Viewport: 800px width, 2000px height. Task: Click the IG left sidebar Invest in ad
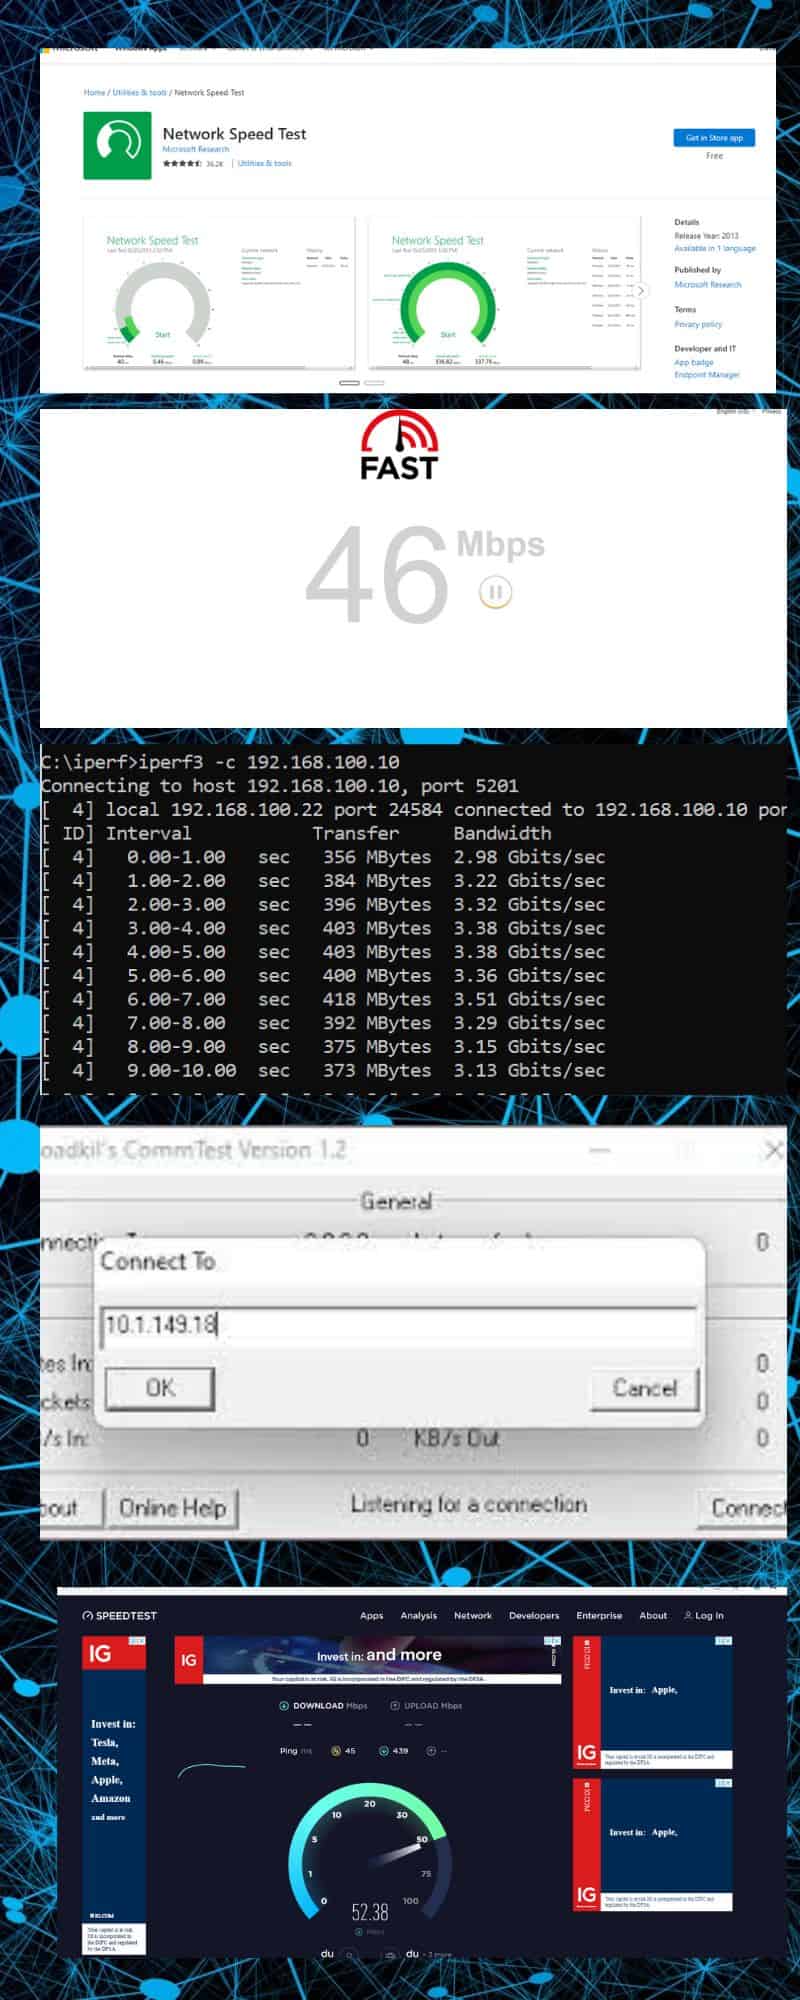tap(114, 1795)
